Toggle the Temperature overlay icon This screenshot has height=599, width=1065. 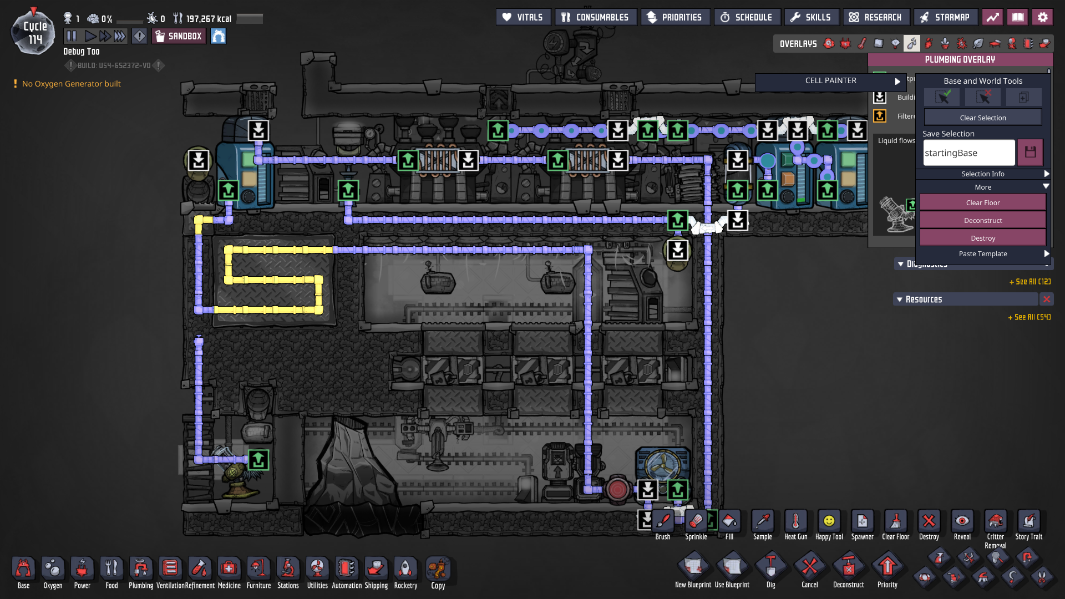862,43
